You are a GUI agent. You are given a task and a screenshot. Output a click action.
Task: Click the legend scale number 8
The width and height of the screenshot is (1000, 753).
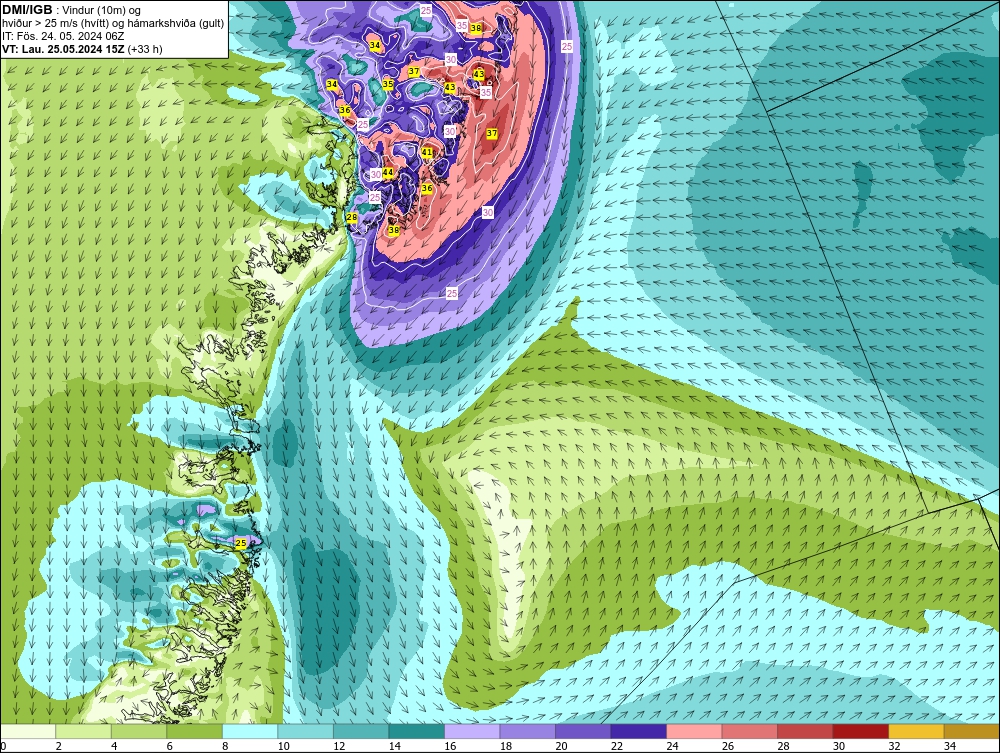(x=224, y=746)
